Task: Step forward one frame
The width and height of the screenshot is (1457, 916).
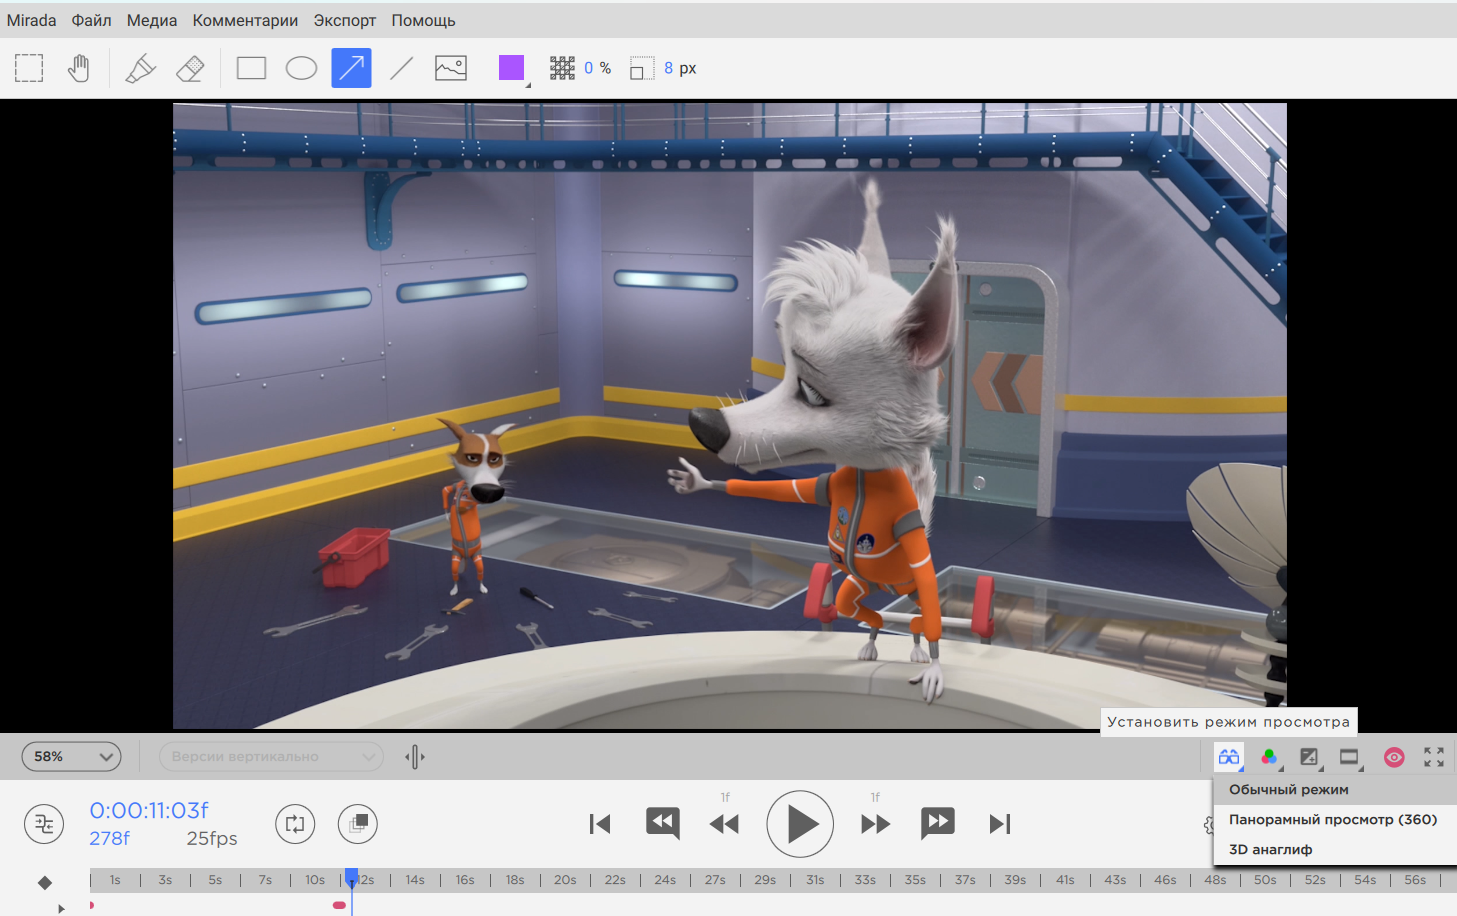Action: [x=875, y=824]
